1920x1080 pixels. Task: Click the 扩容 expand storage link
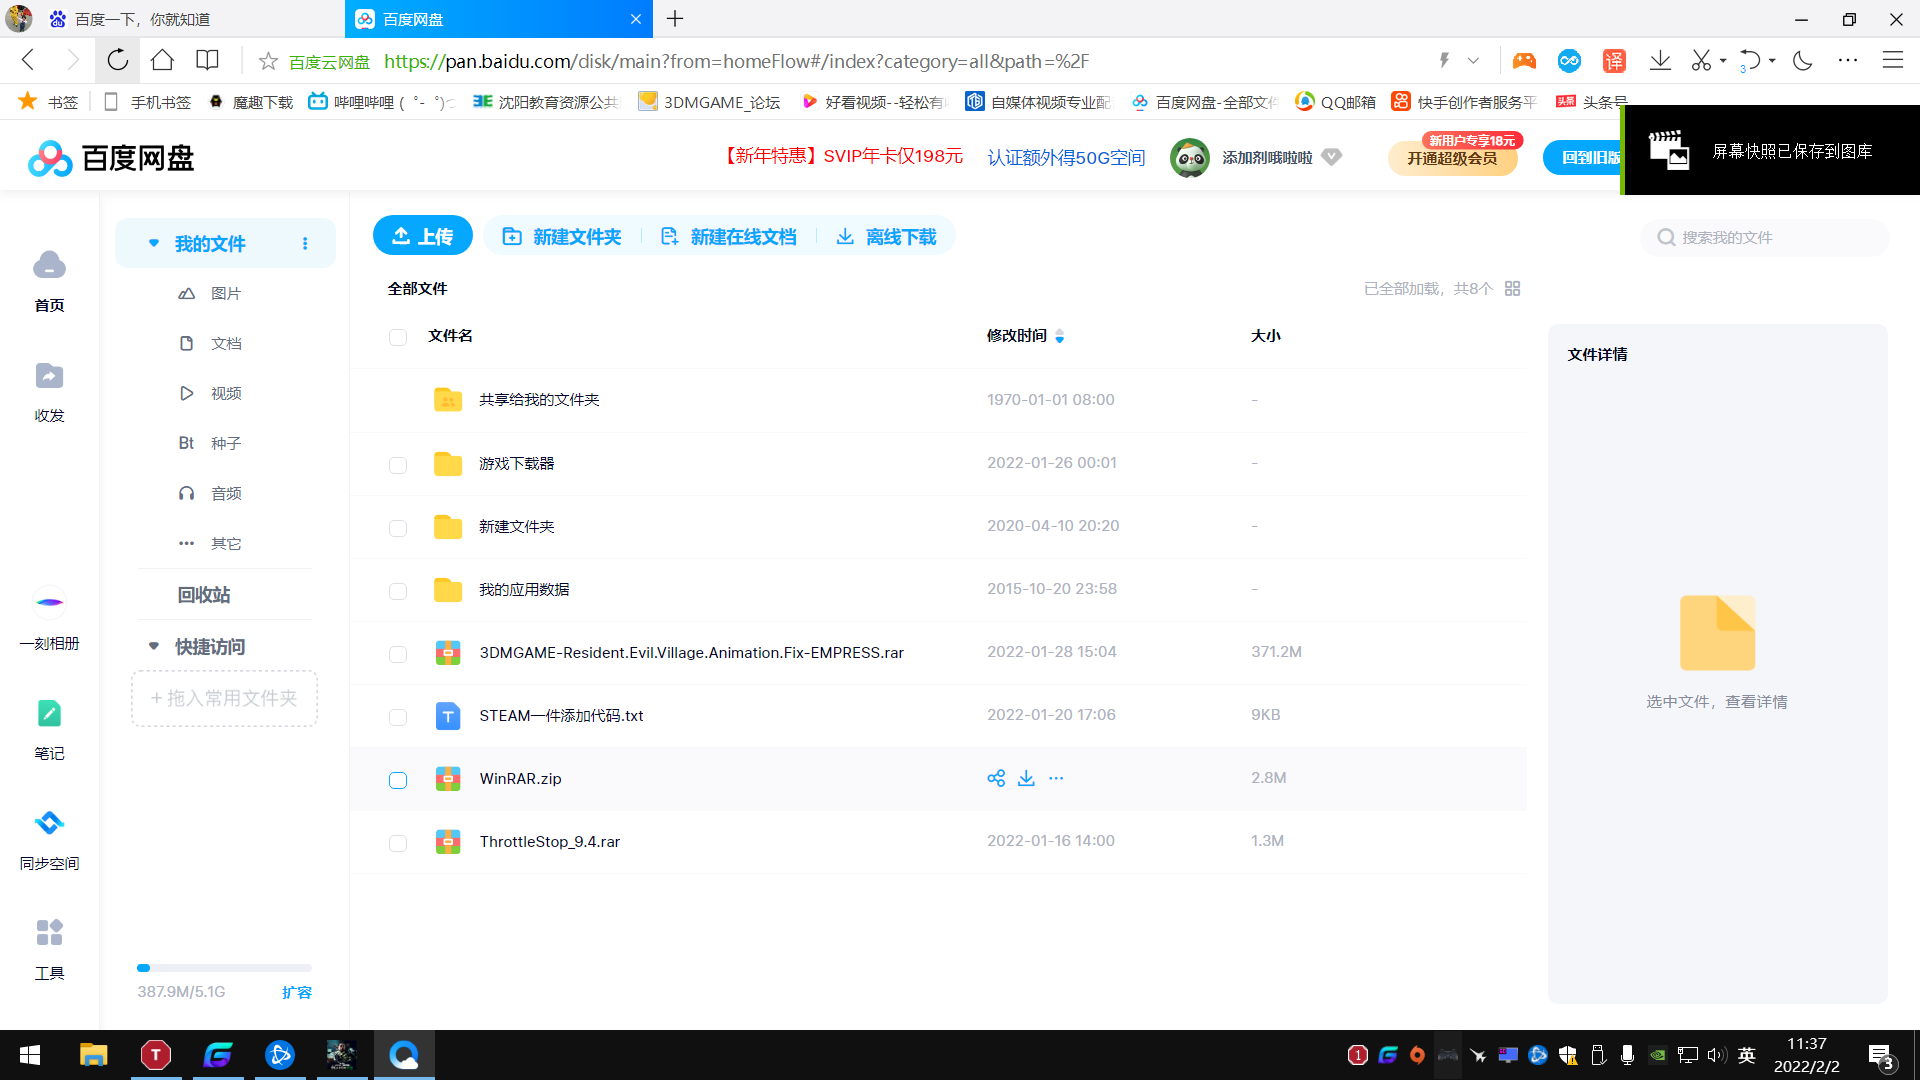point(297,992)
